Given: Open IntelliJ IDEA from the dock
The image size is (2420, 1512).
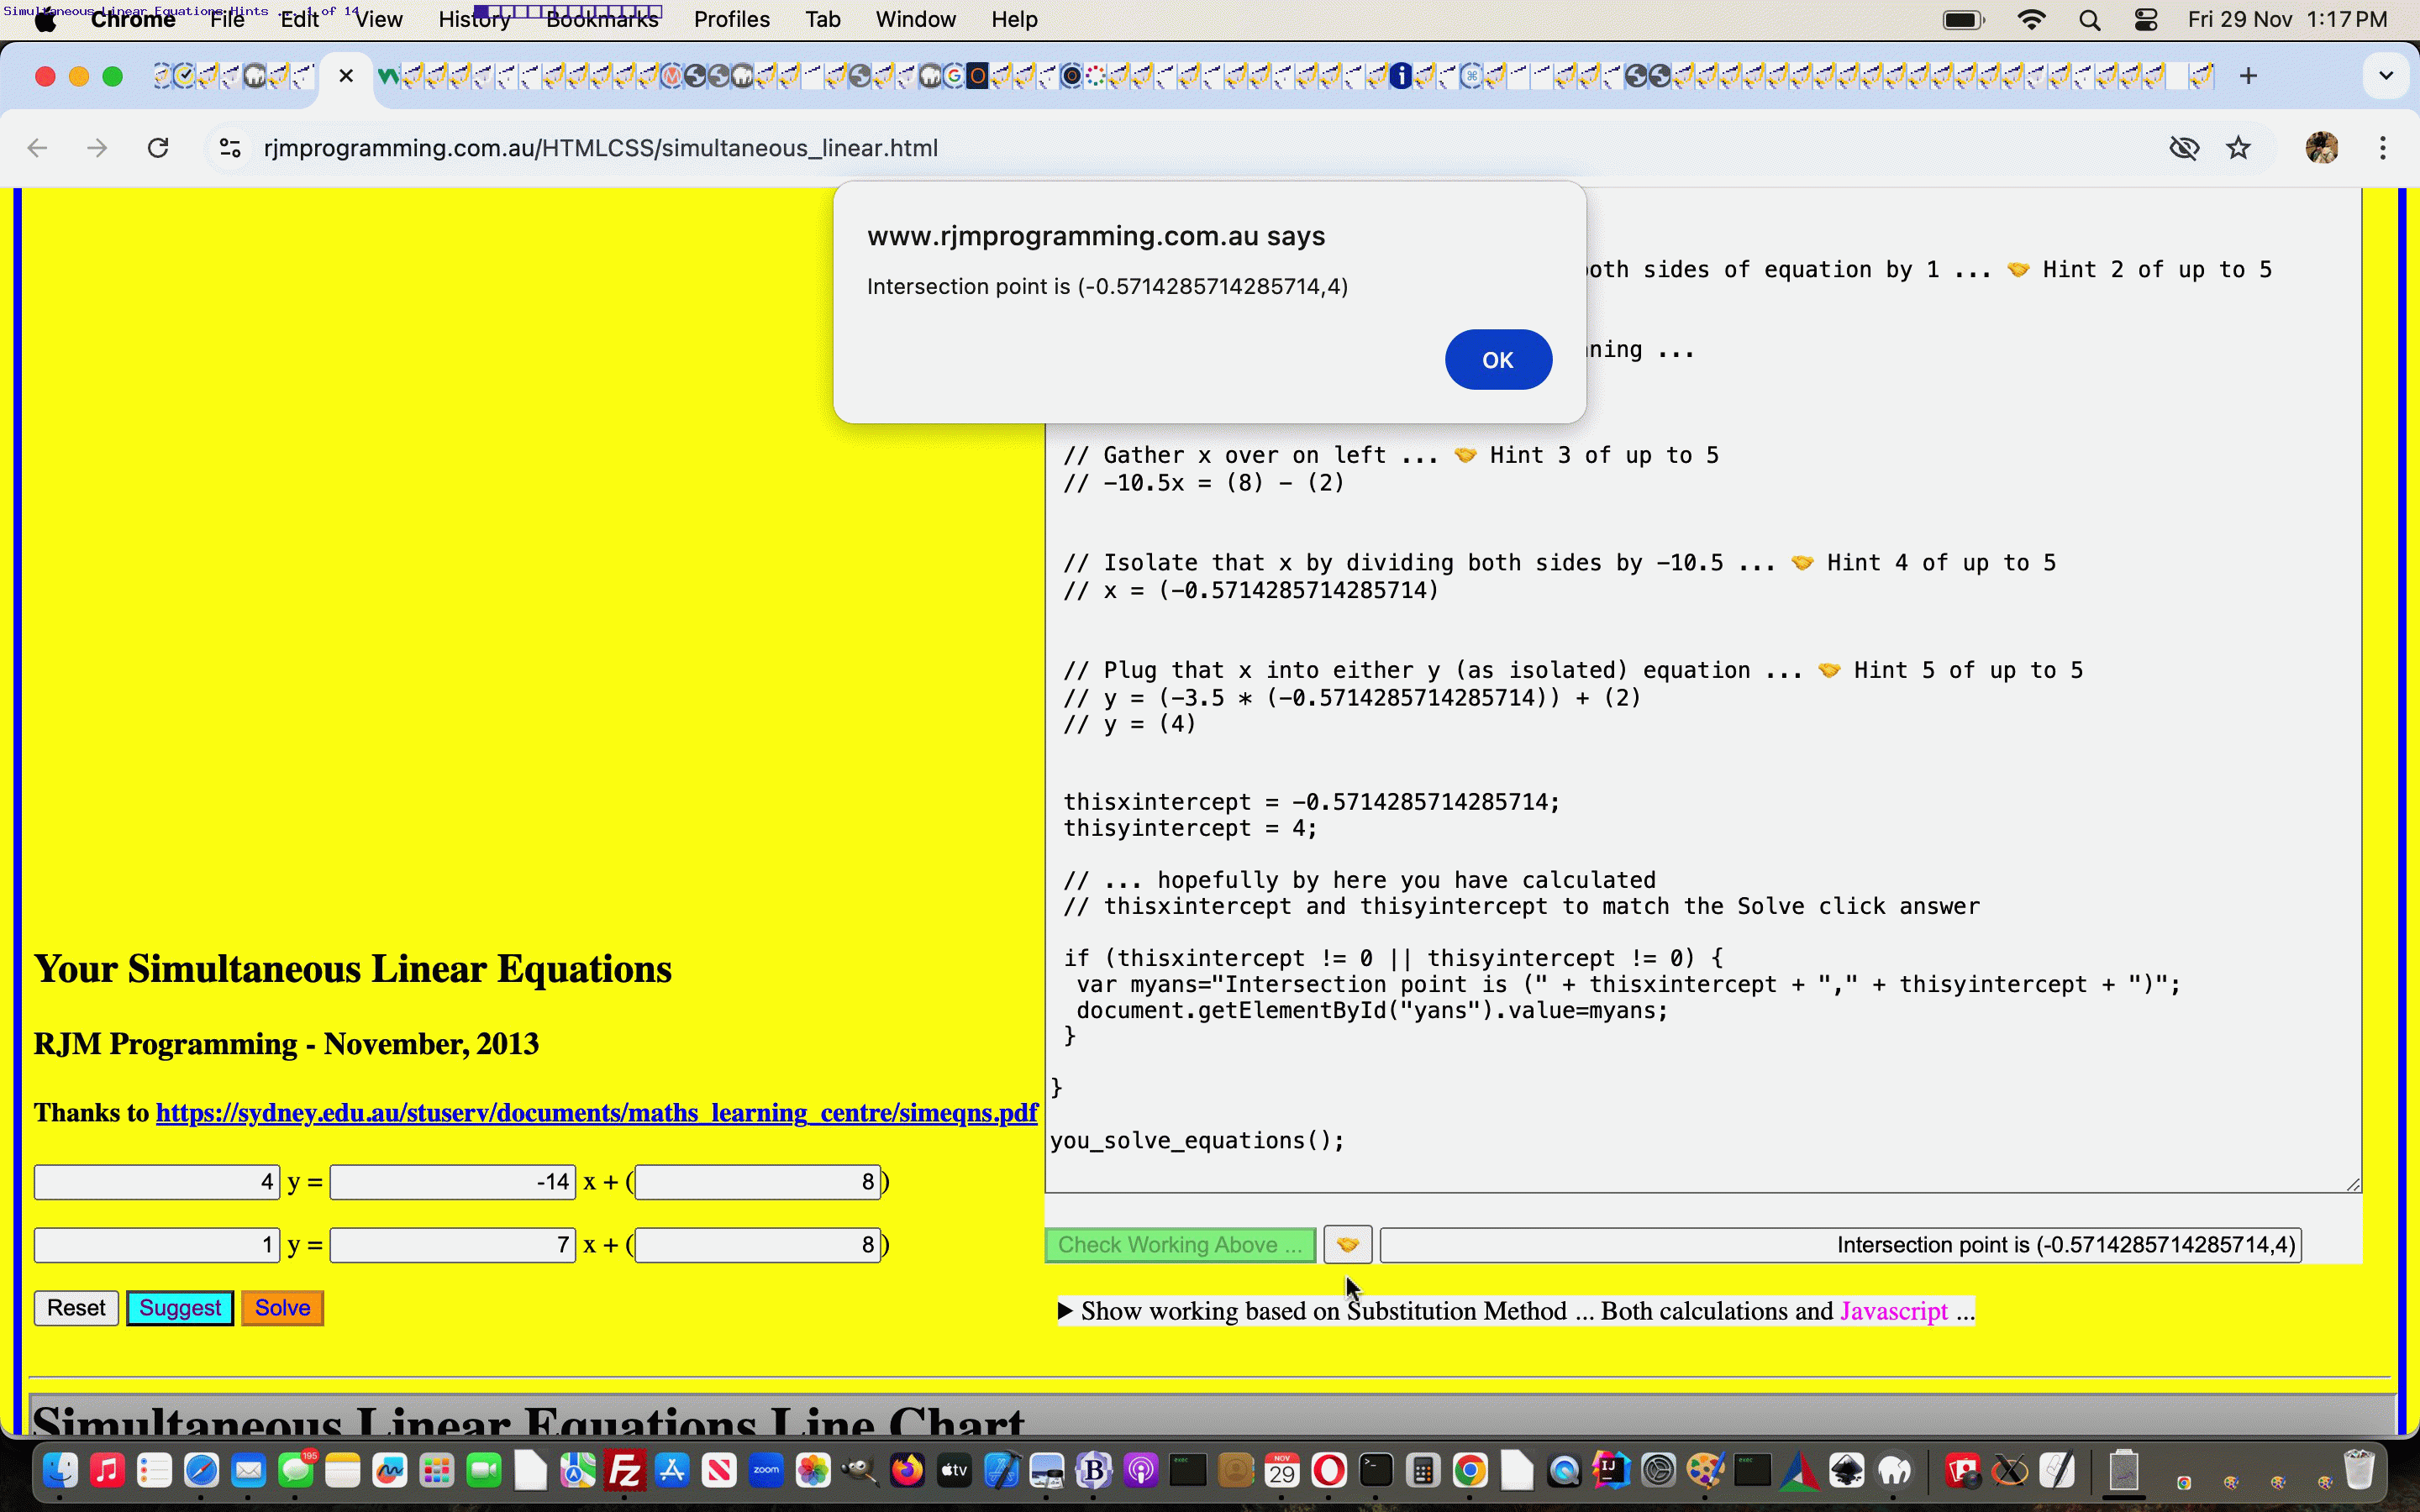Looking at the screenshot, I should click(1611, 1470).
